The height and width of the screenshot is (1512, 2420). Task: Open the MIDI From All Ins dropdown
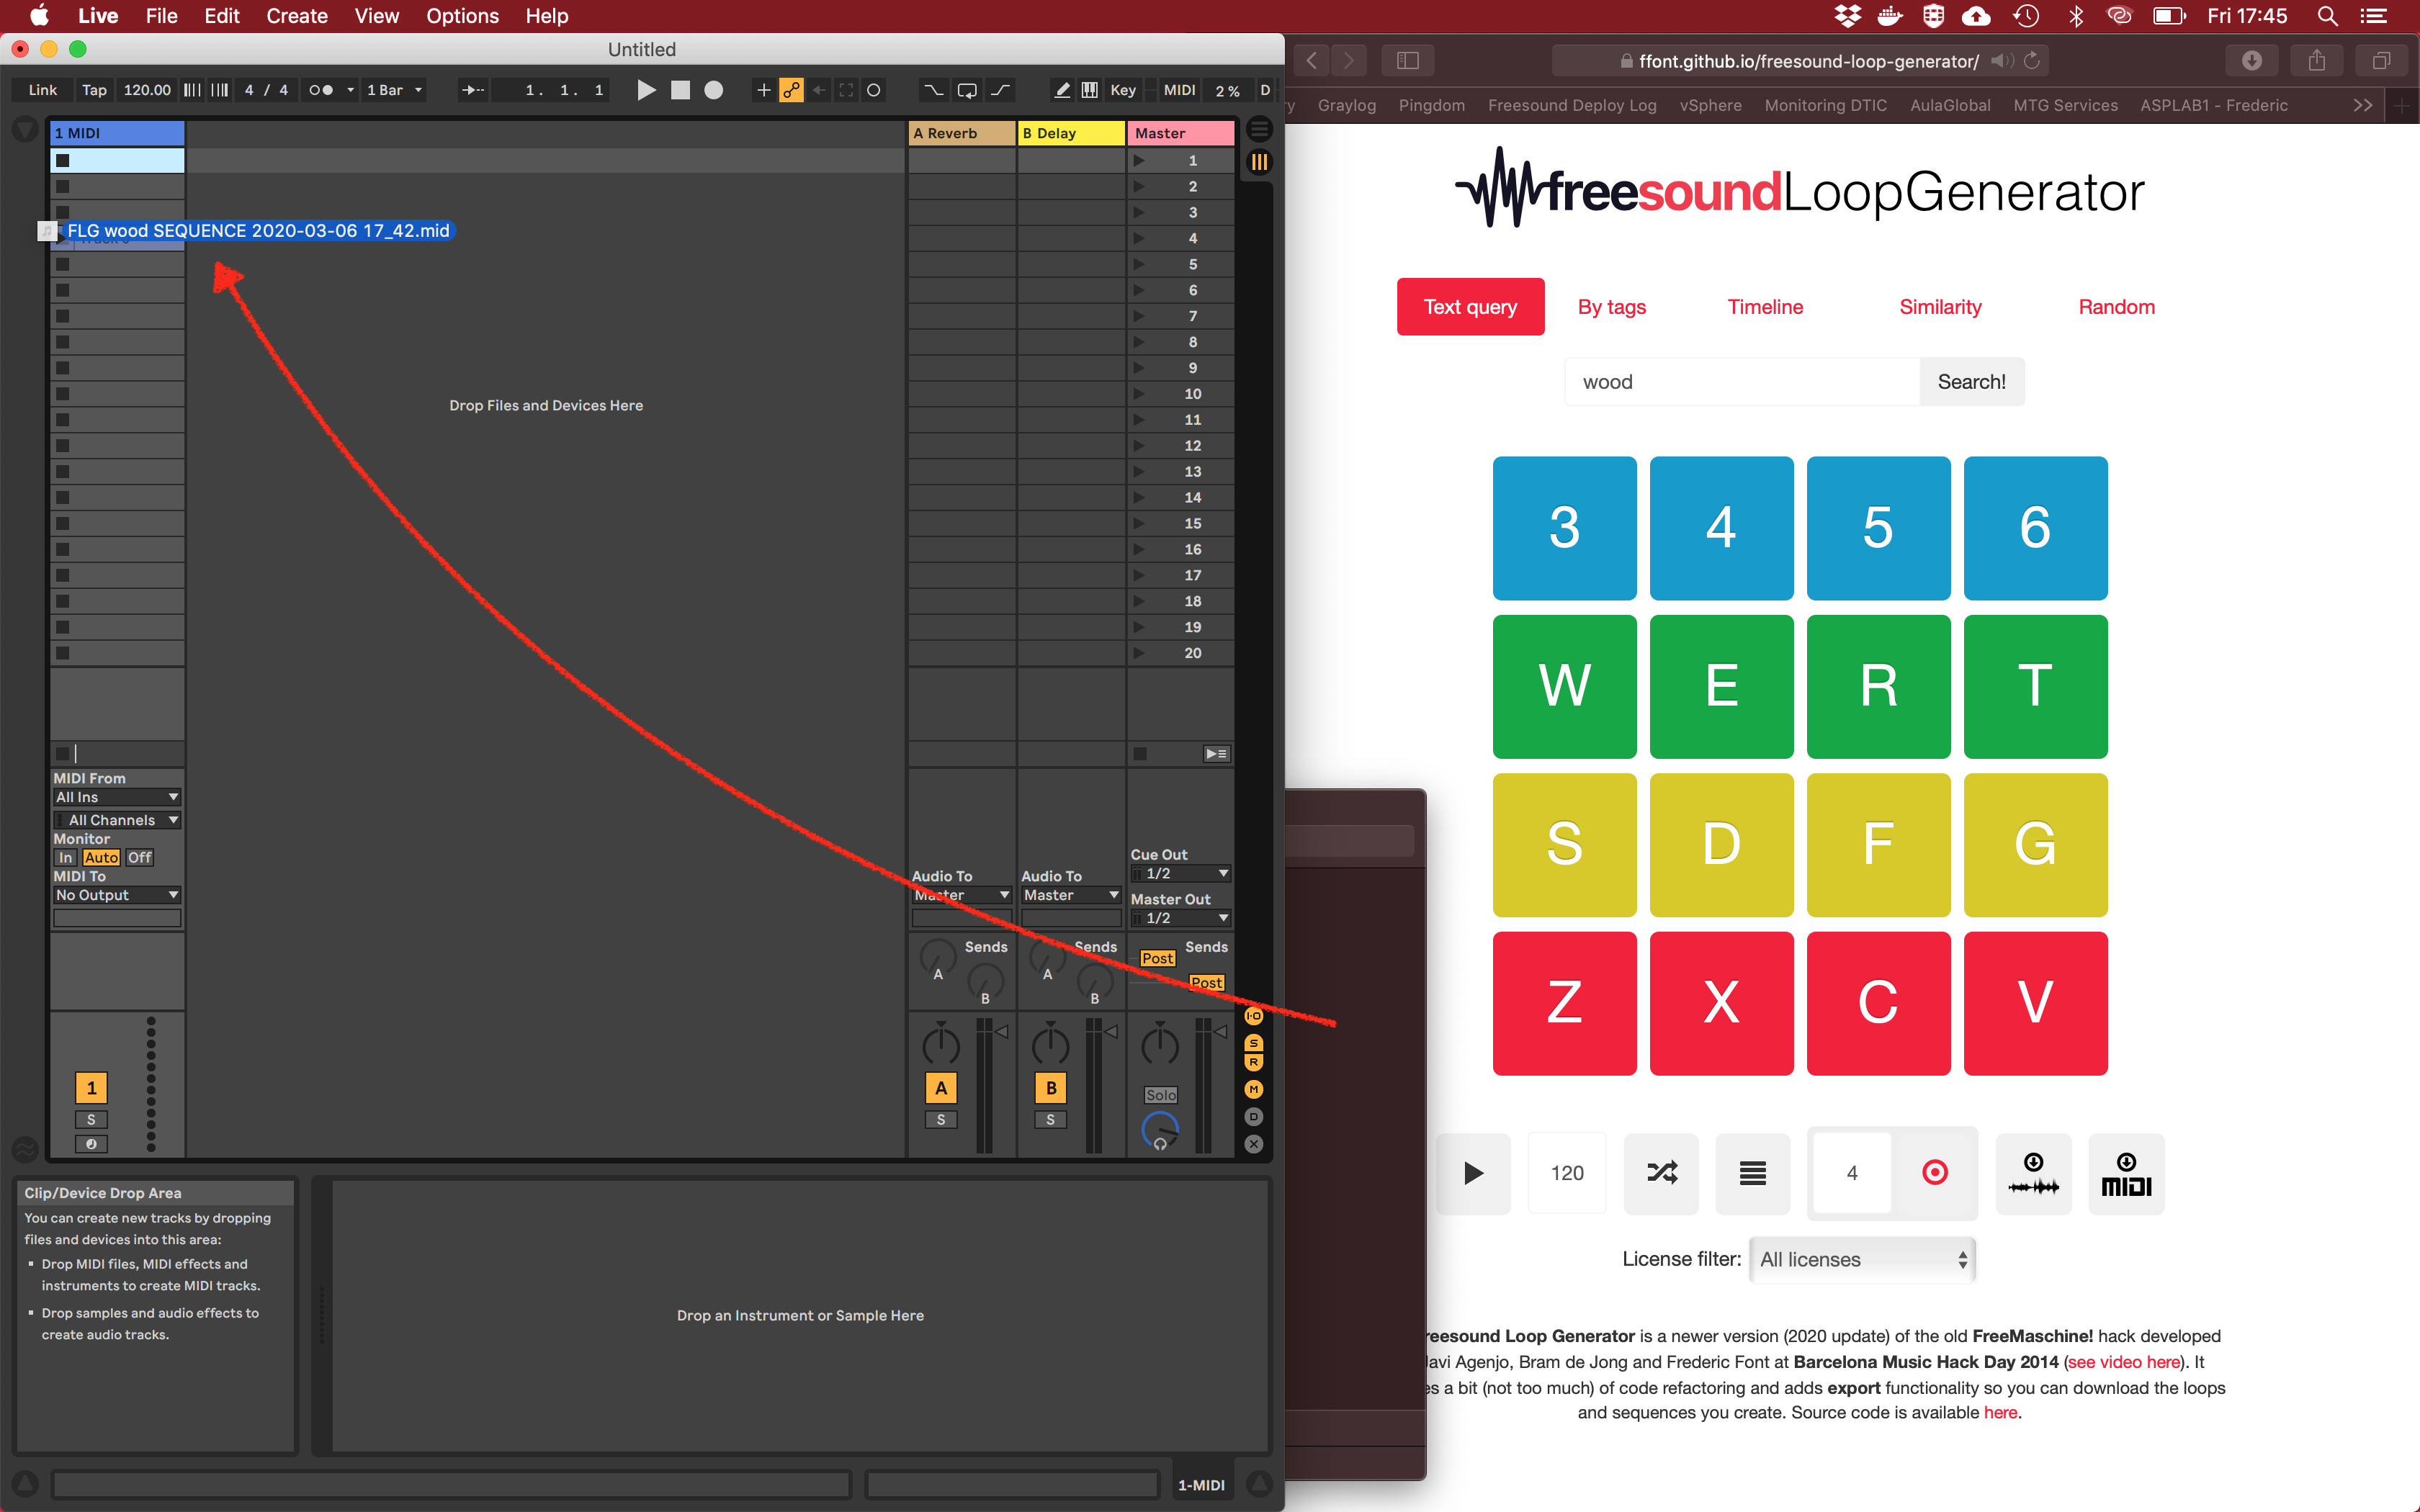116,797
